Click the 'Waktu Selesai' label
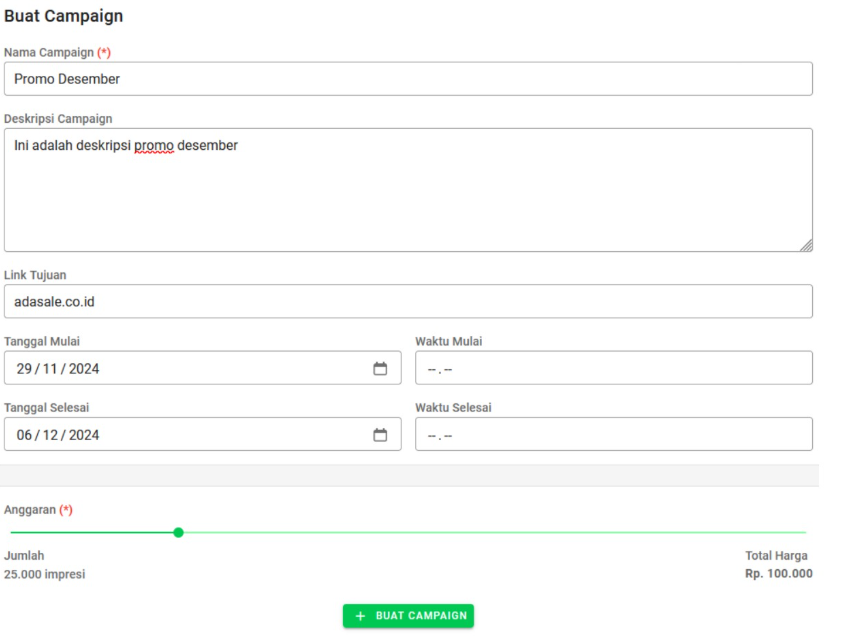 coord(454,408)
